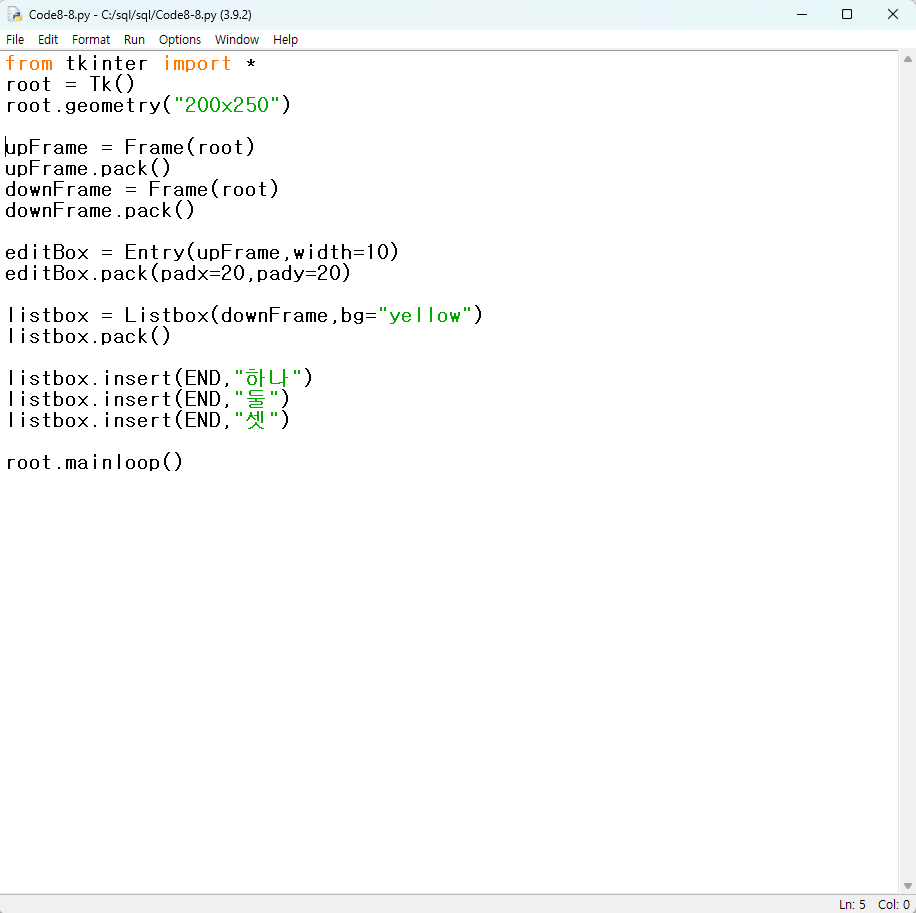
Task: Click the 'listbox.pack()' line
Action: coord(88,336)
